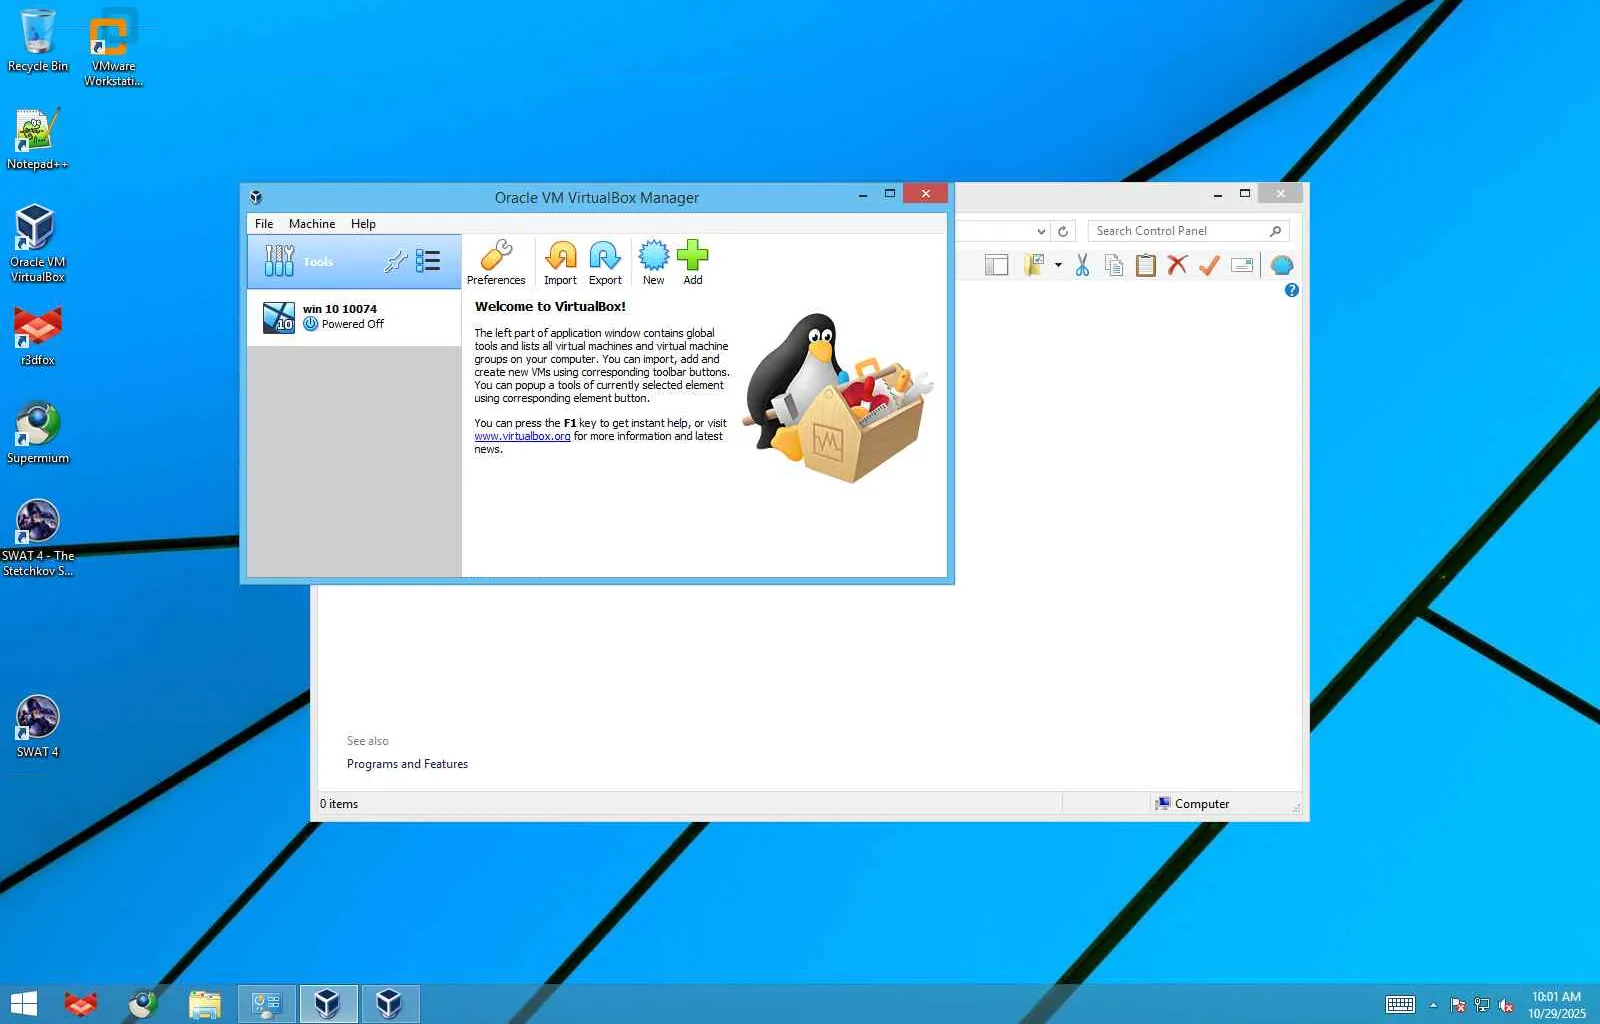
Task: Open the Windows Start button
Action: (x=23, y=1004)
